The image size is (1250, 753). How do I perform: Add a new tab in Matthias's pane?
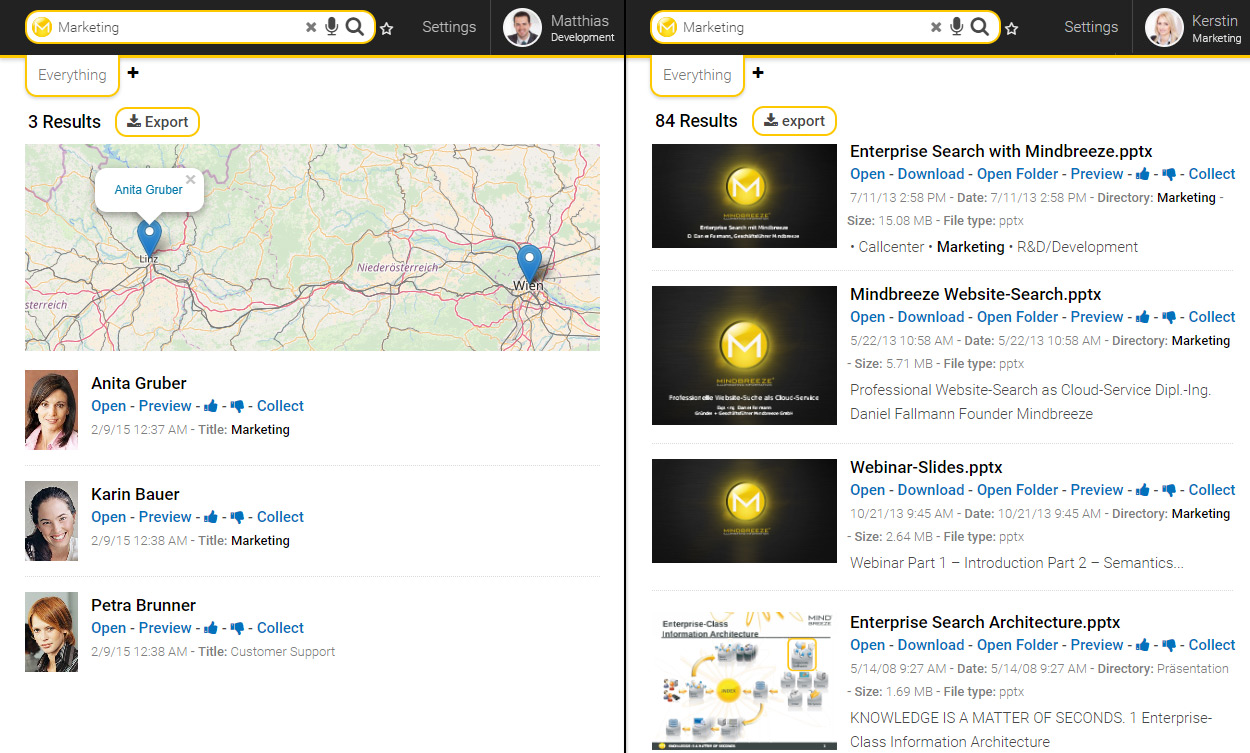tap(133, 72)
